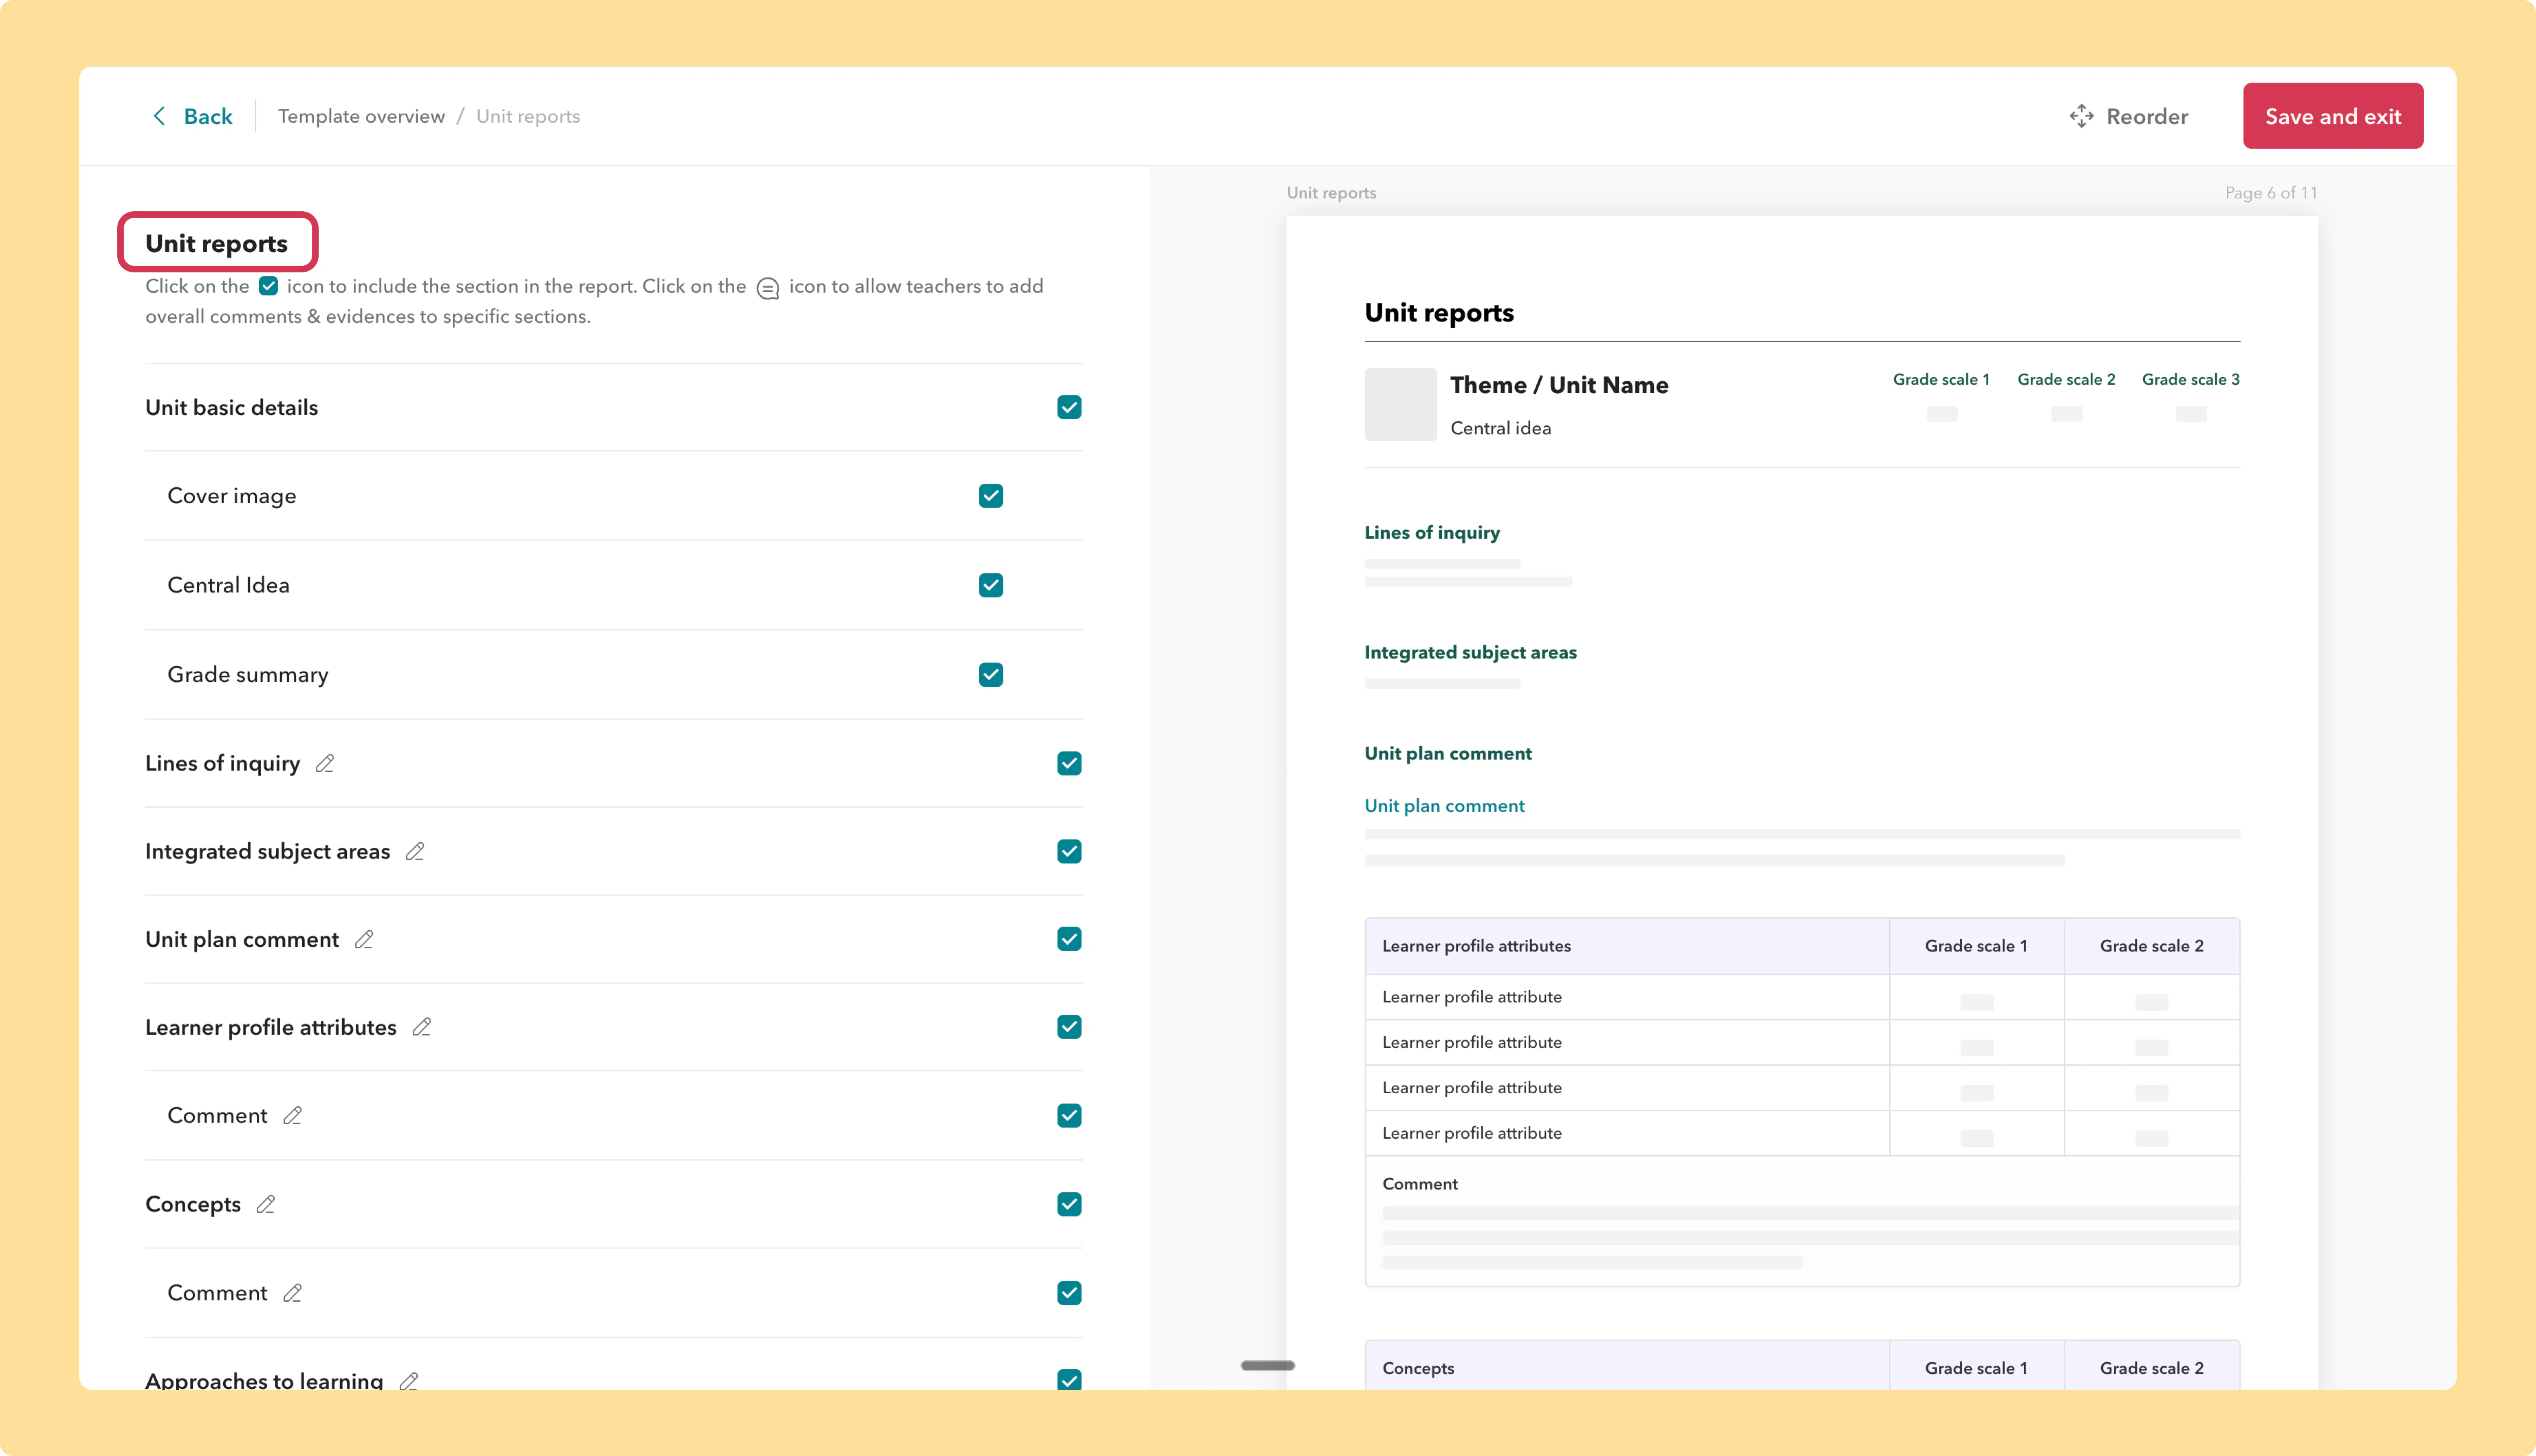The image size is (2536, 1456).
Task: Click Learner profile attributes table header
Action: tap(1476, 946)
